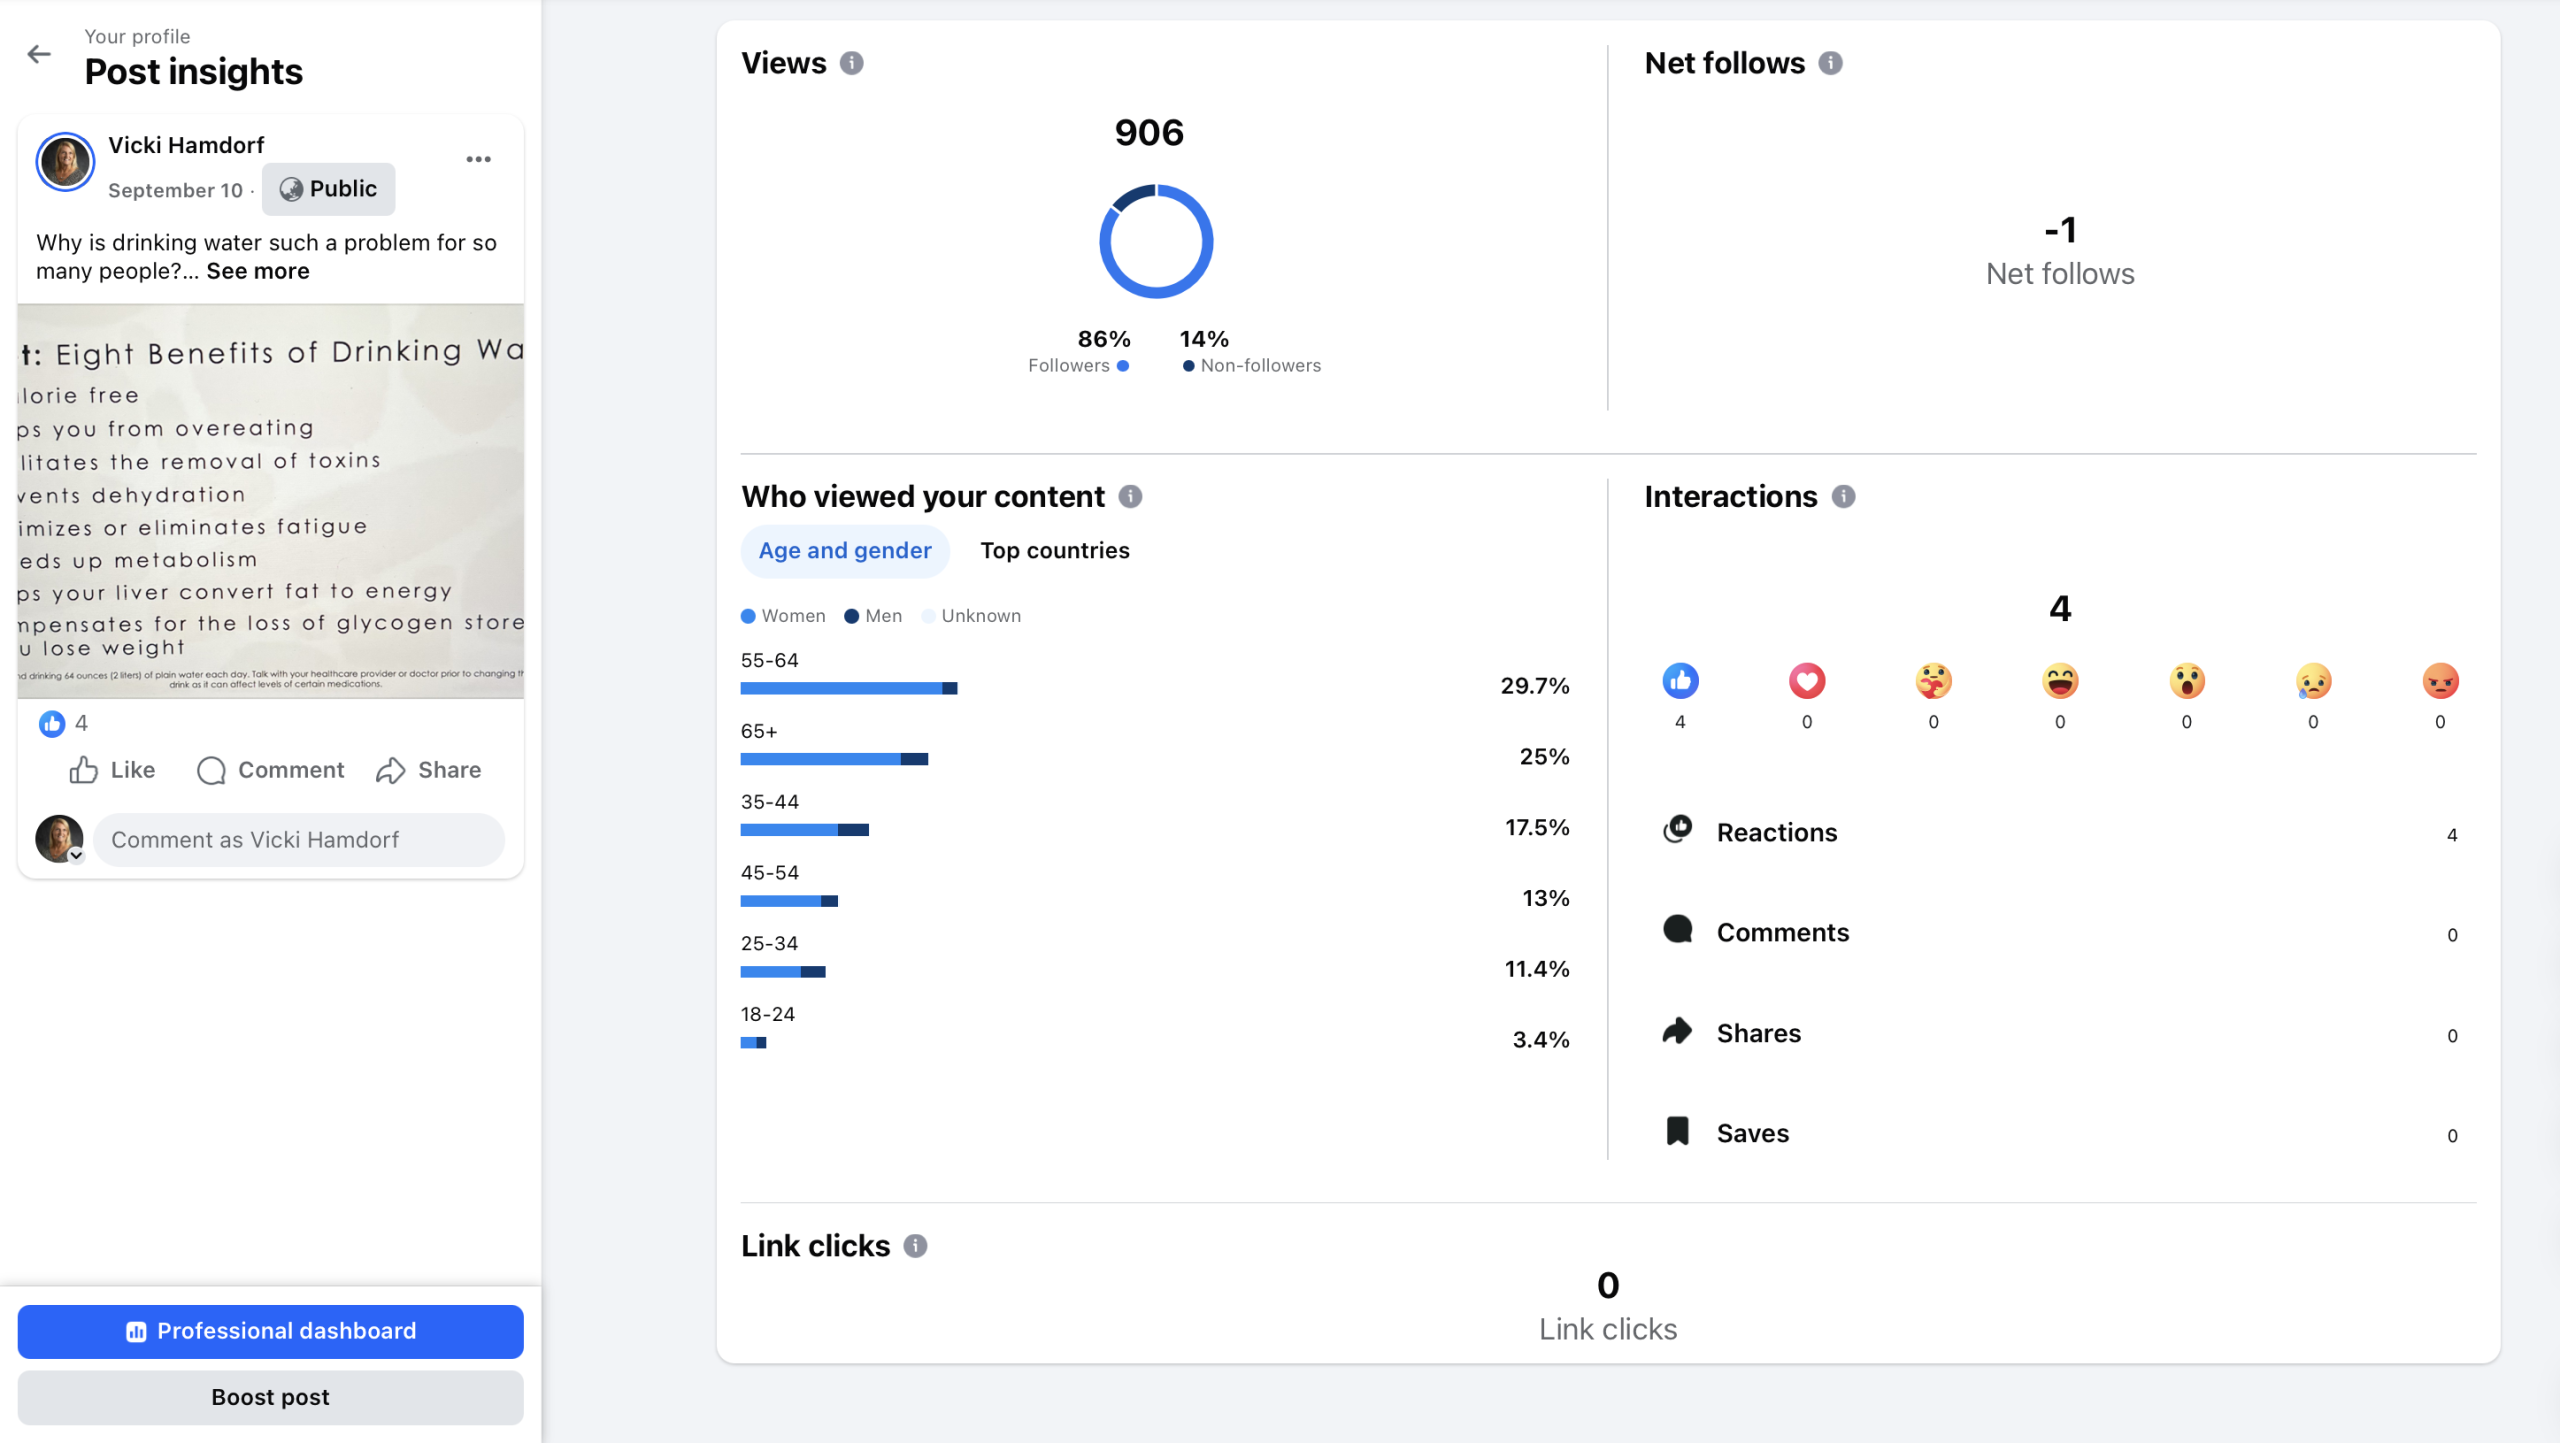Screen dimensions: 2560x1443
Task: Open the Public audience selector
Action: [x=328, y=189]
